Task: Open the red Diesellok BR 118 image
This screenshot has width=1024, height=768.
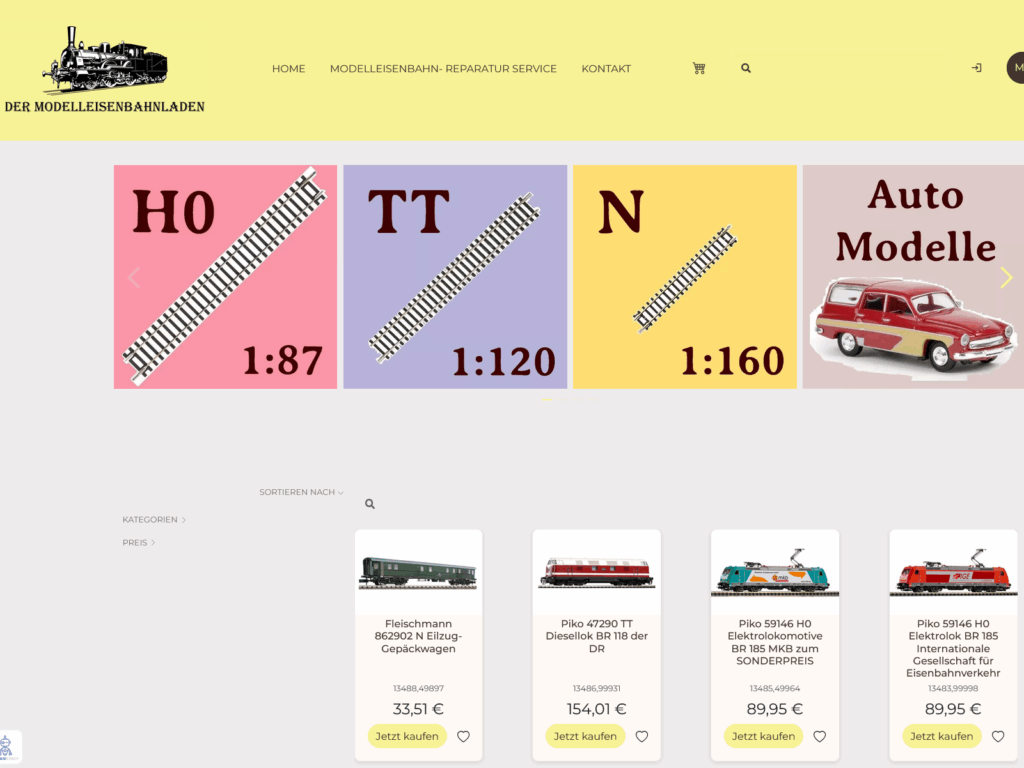Action: coord(597,573)
